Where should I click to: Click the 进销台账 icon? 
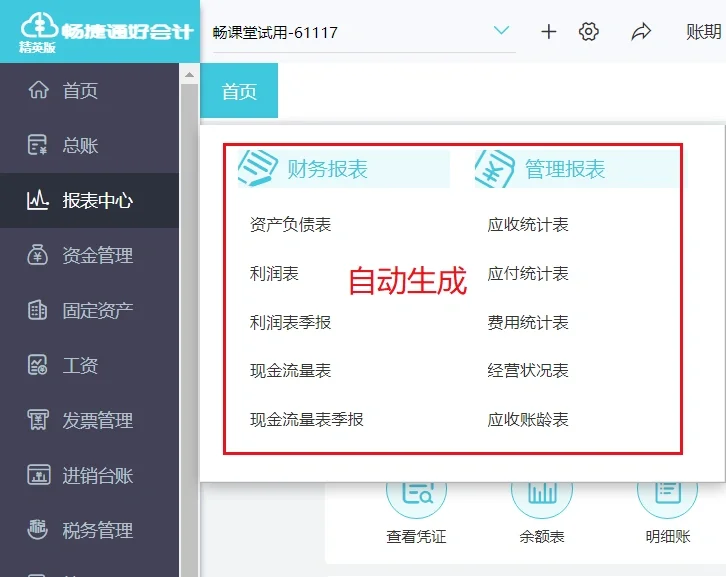pyautogui.click(x=38, y=475)
